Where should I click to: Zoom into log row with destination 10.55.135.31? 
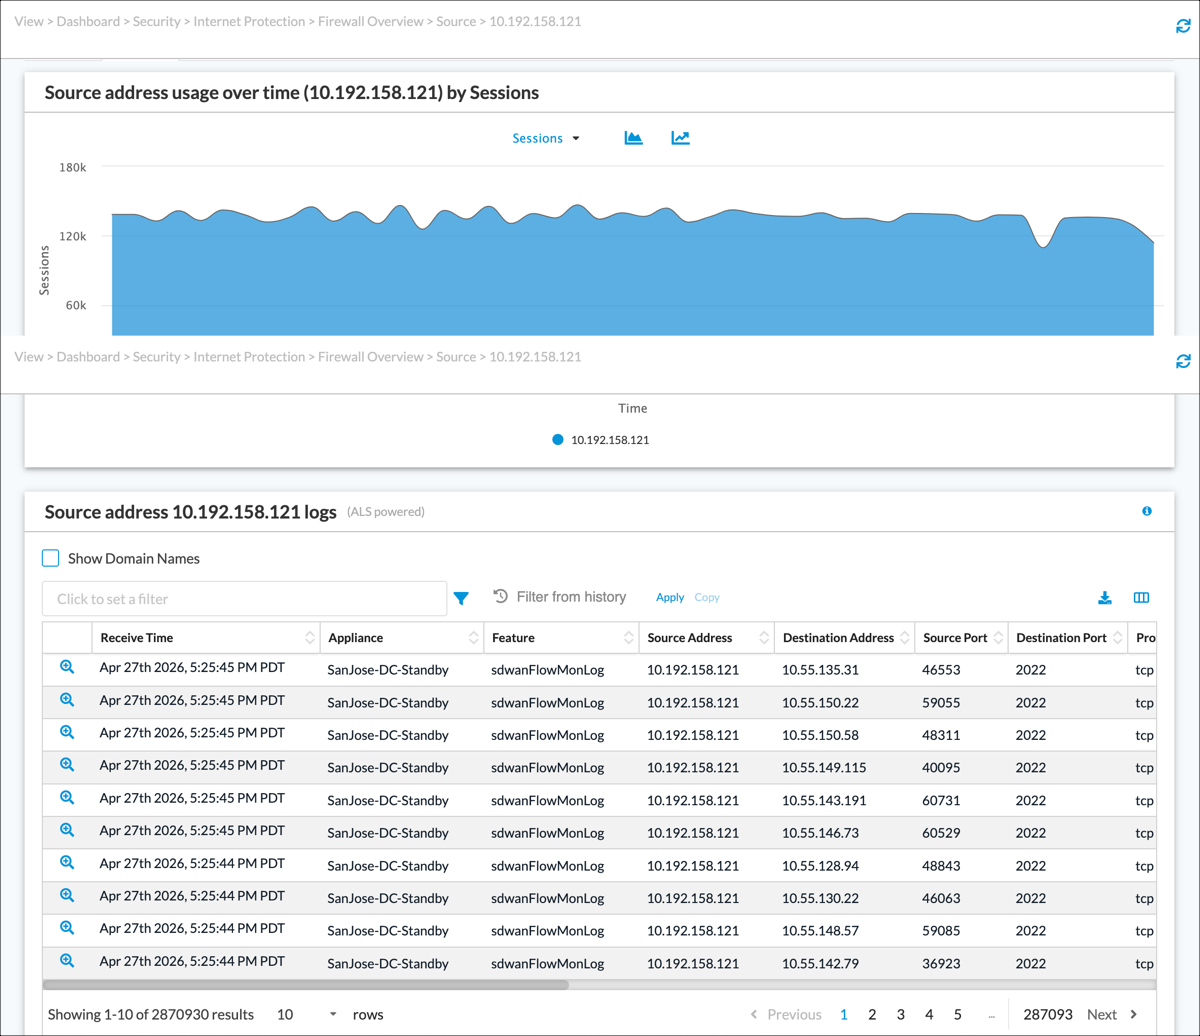pos(67,668)
